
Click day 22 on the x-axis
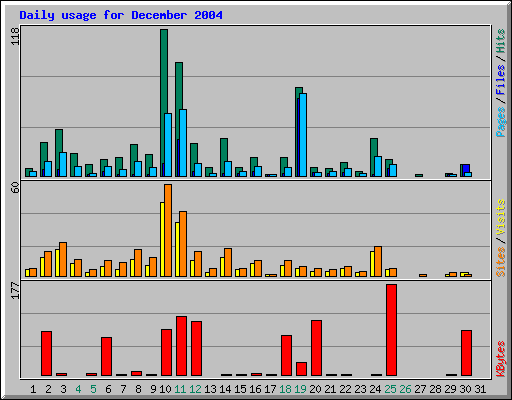[x=345, y=389]
